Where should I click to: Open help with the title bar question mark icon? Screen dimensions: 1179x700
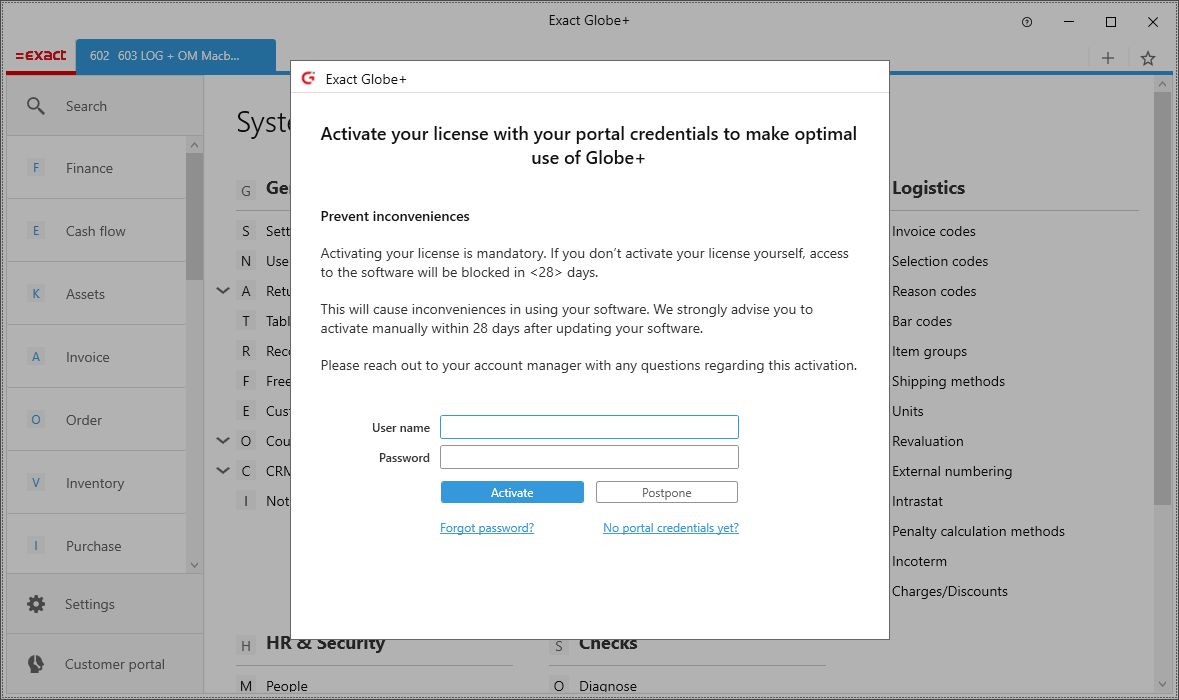pos(1026,22)
